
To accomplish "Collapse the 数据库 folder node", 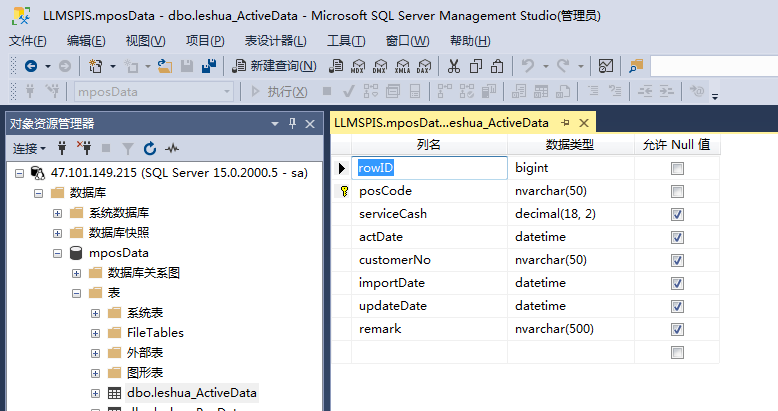I will click(x=39, y=193).
